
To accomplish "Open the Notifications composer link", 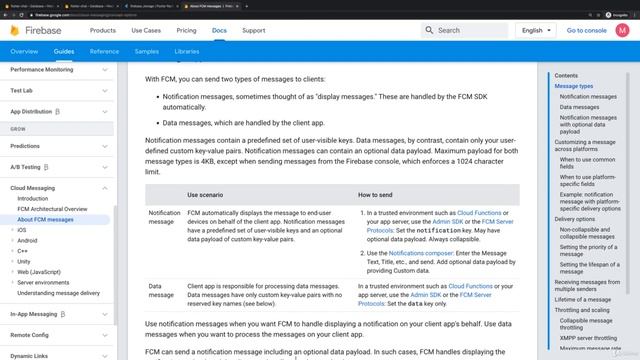I will (x=420, y=253).
